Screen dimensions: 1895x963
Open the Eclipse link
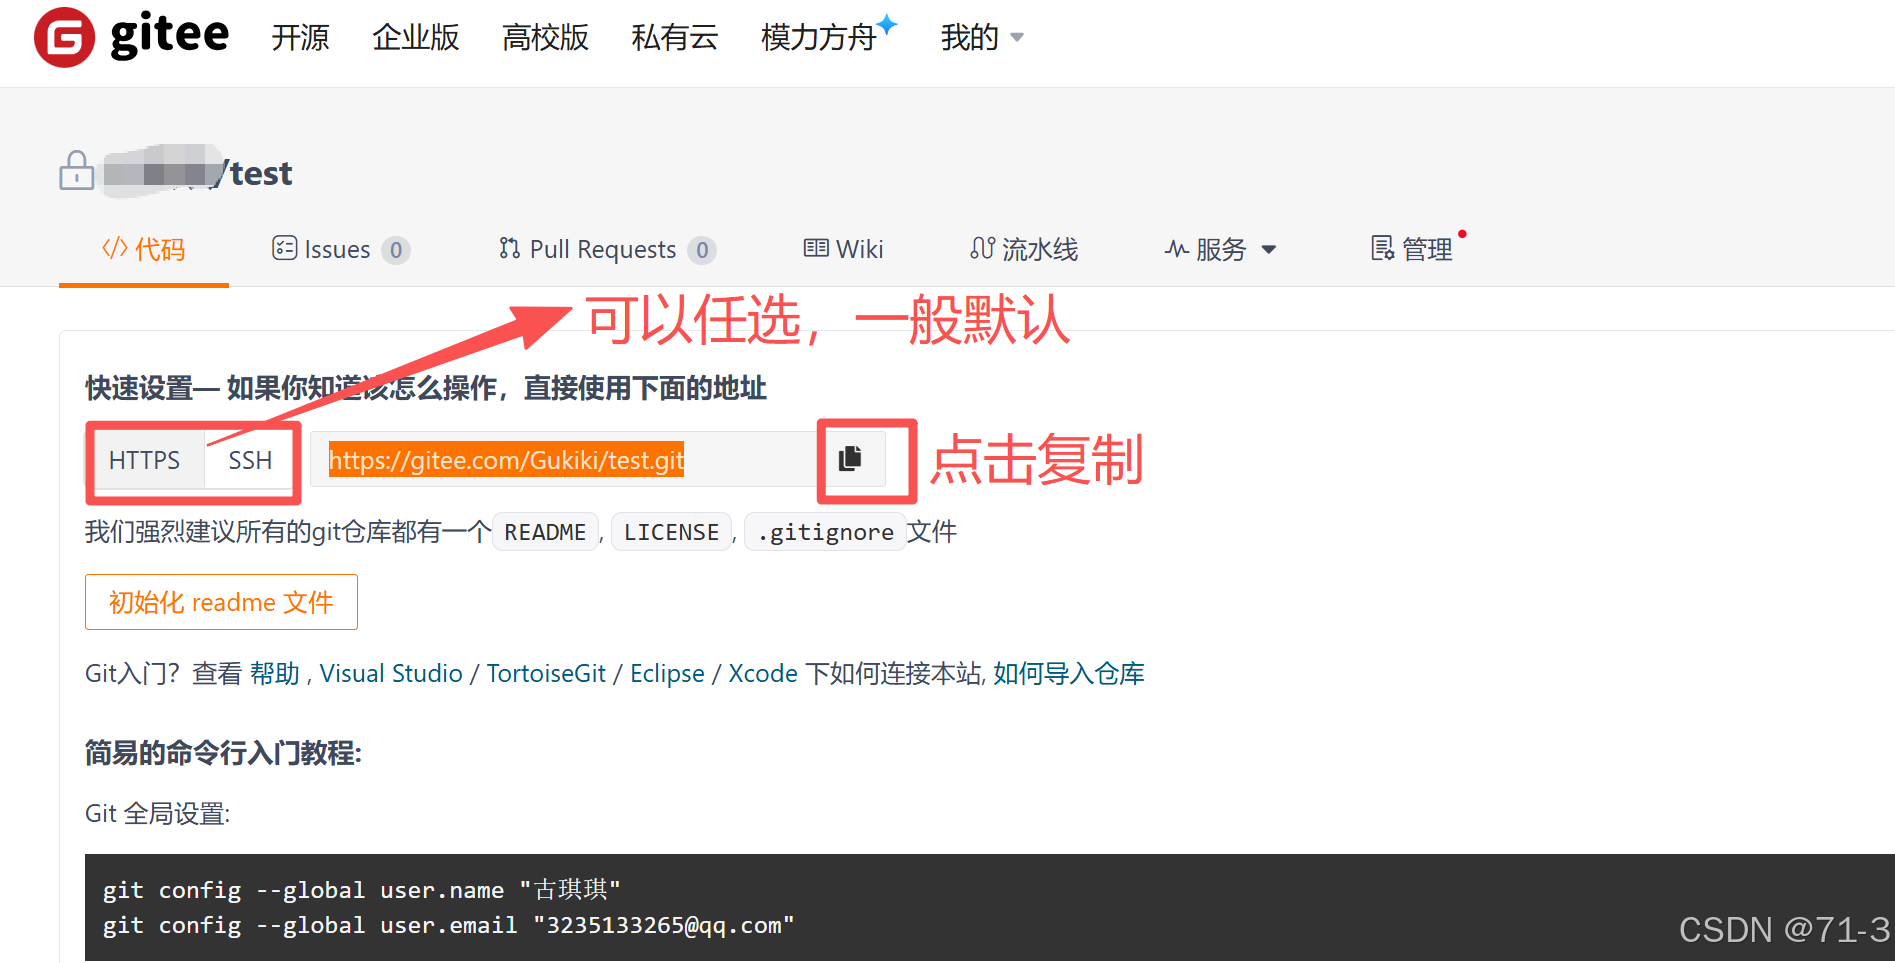click(x=667, y=673)
